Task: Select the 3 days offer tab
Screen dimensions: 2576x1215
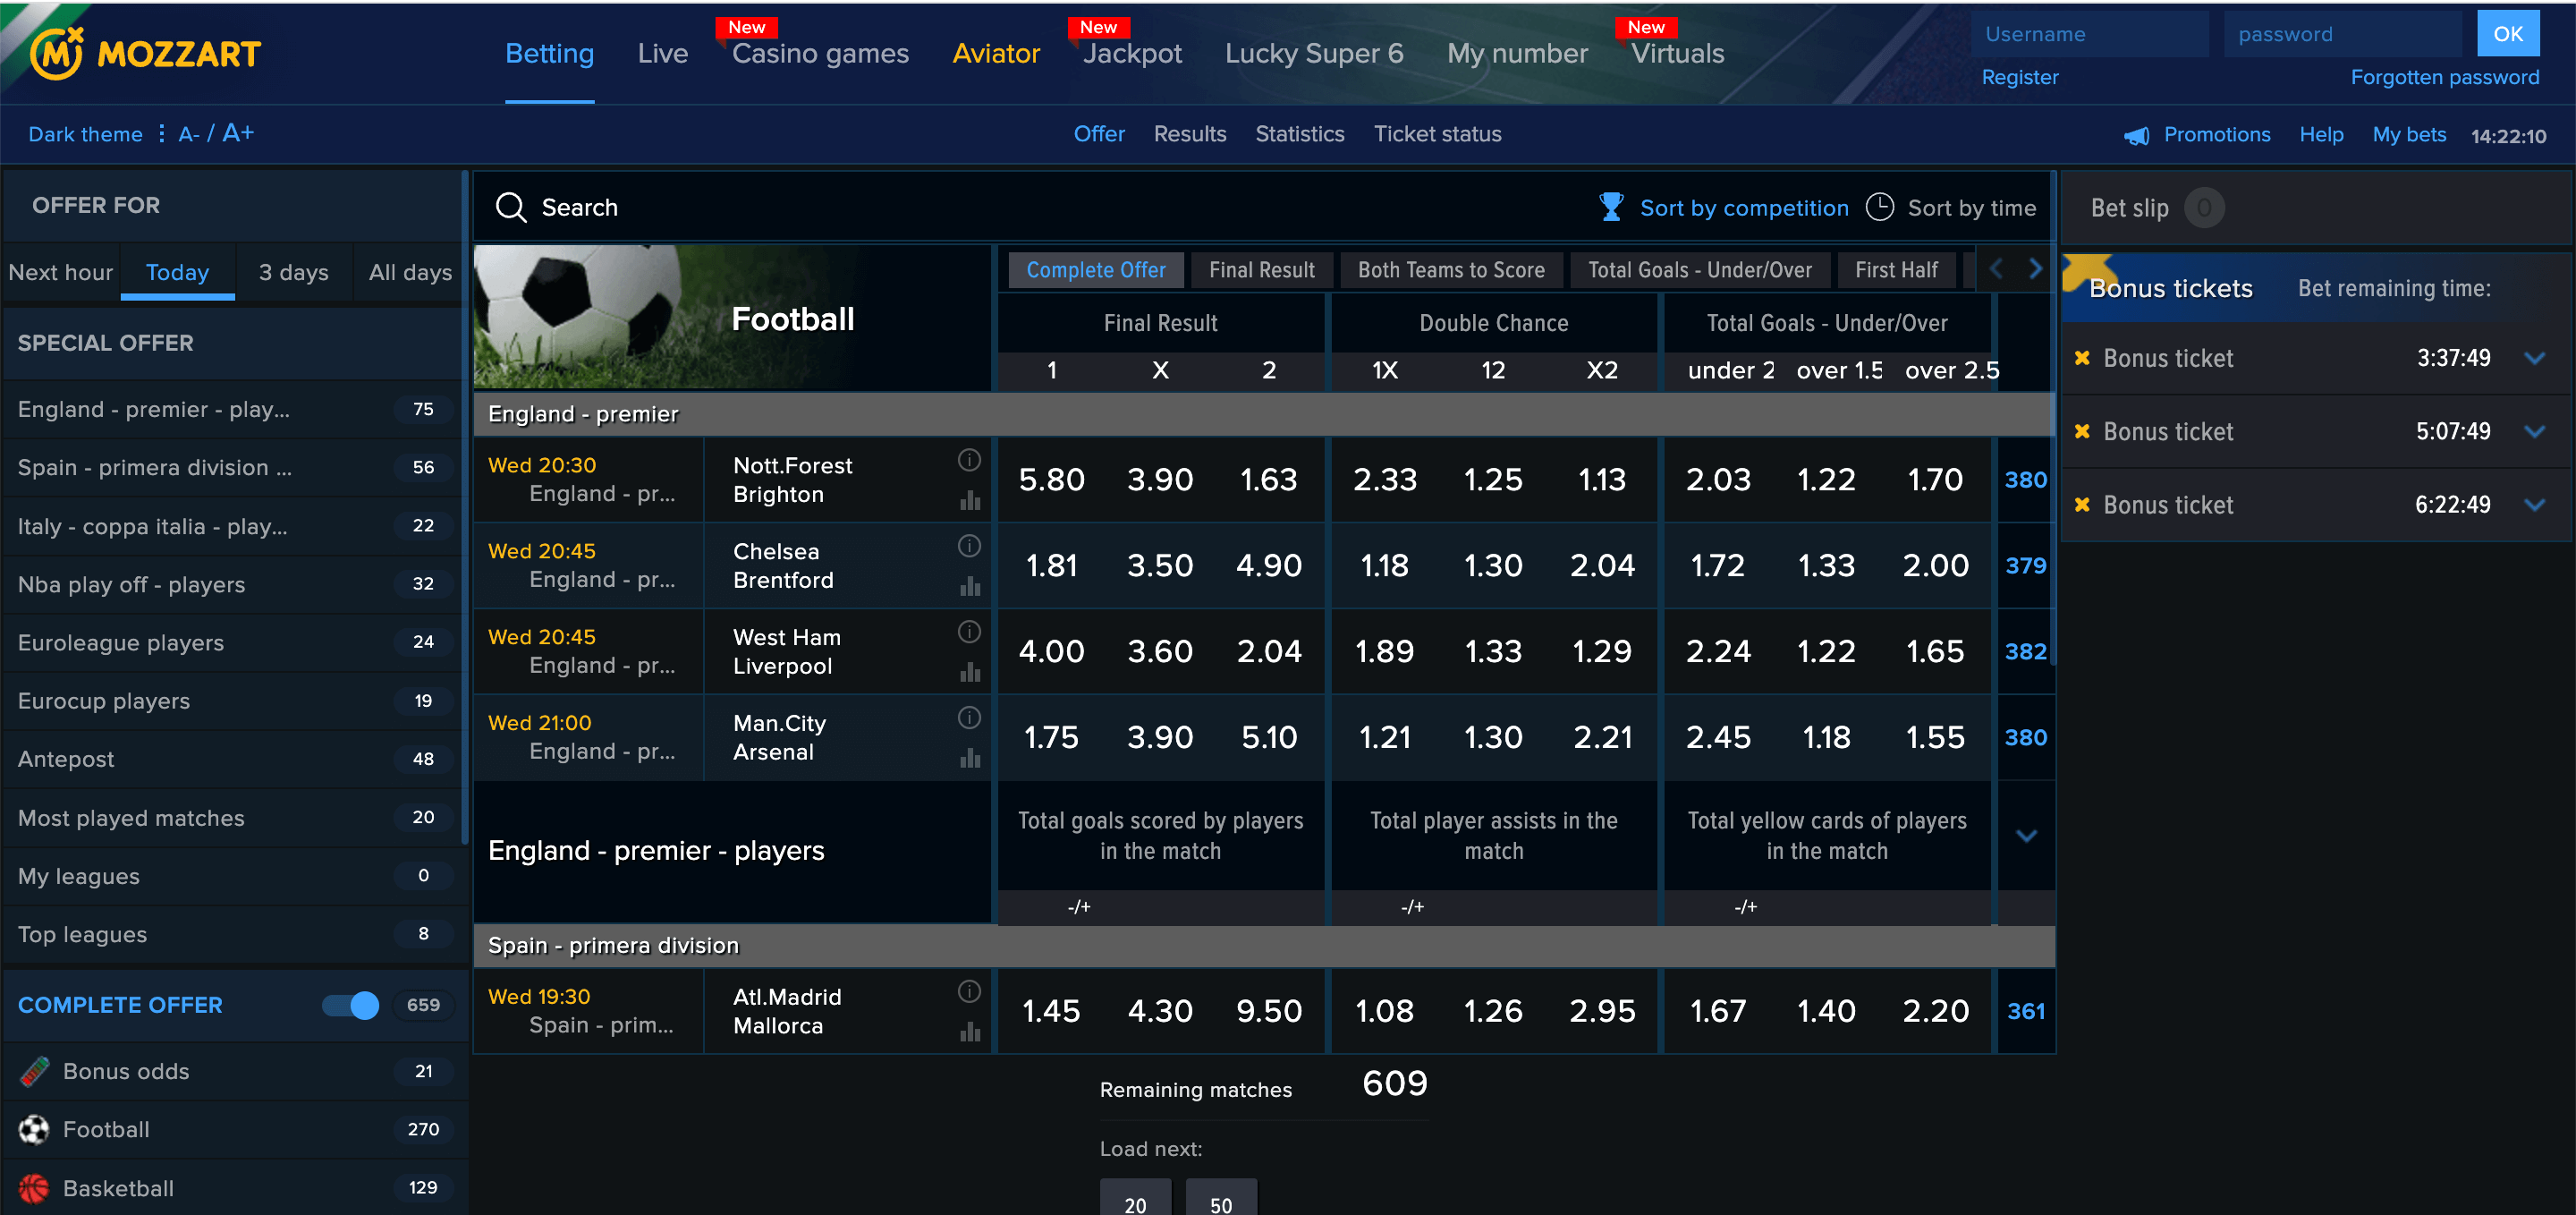Action: [x=293, y=272]
